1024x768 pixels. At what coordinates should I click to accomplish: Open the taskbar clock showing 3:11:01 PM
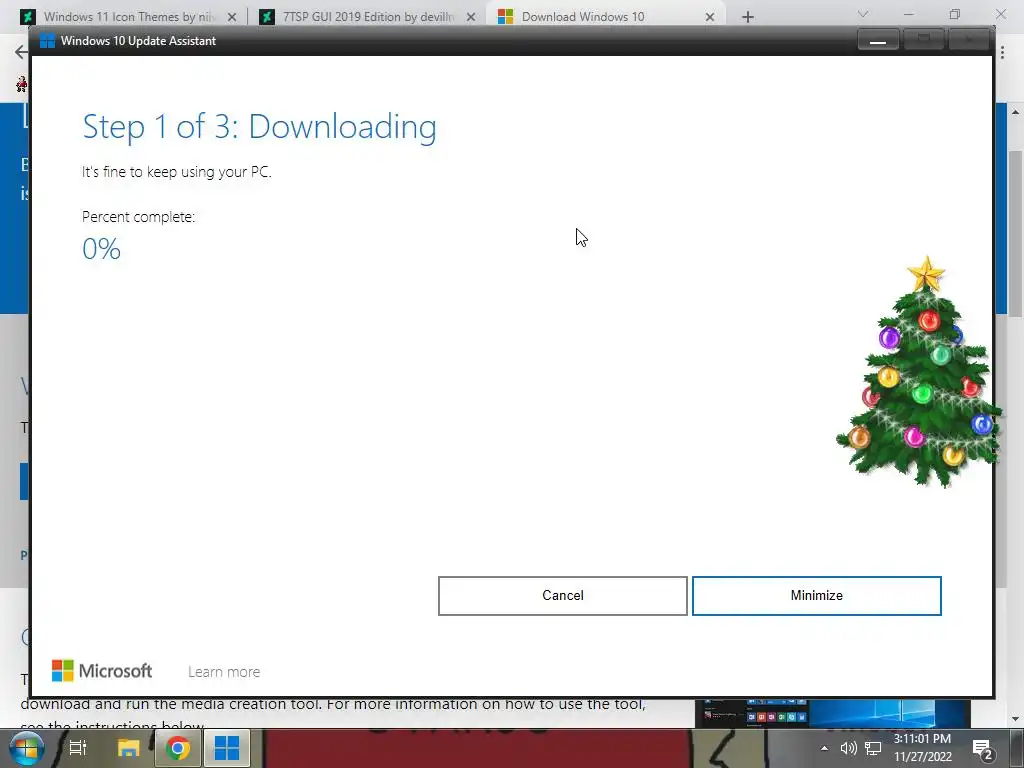point(922,748)
